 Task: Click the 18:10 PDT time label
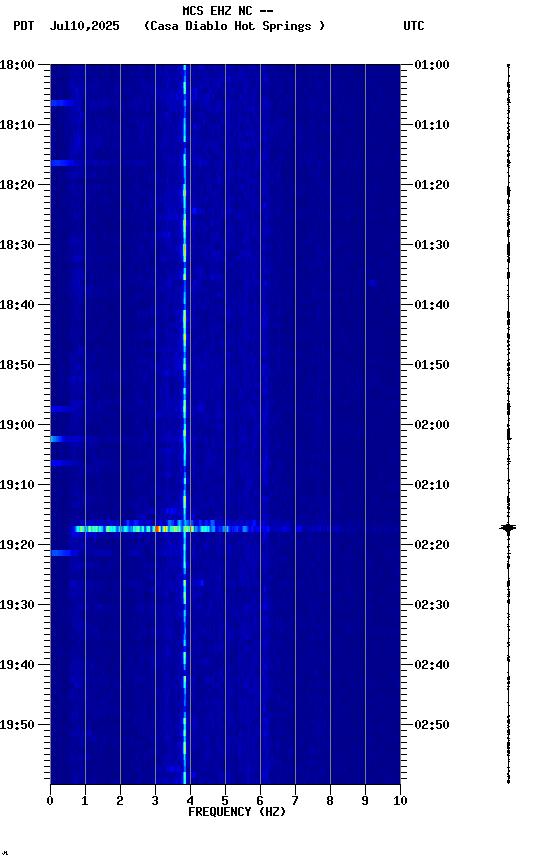pyautogui.click(x=17, y=125)
